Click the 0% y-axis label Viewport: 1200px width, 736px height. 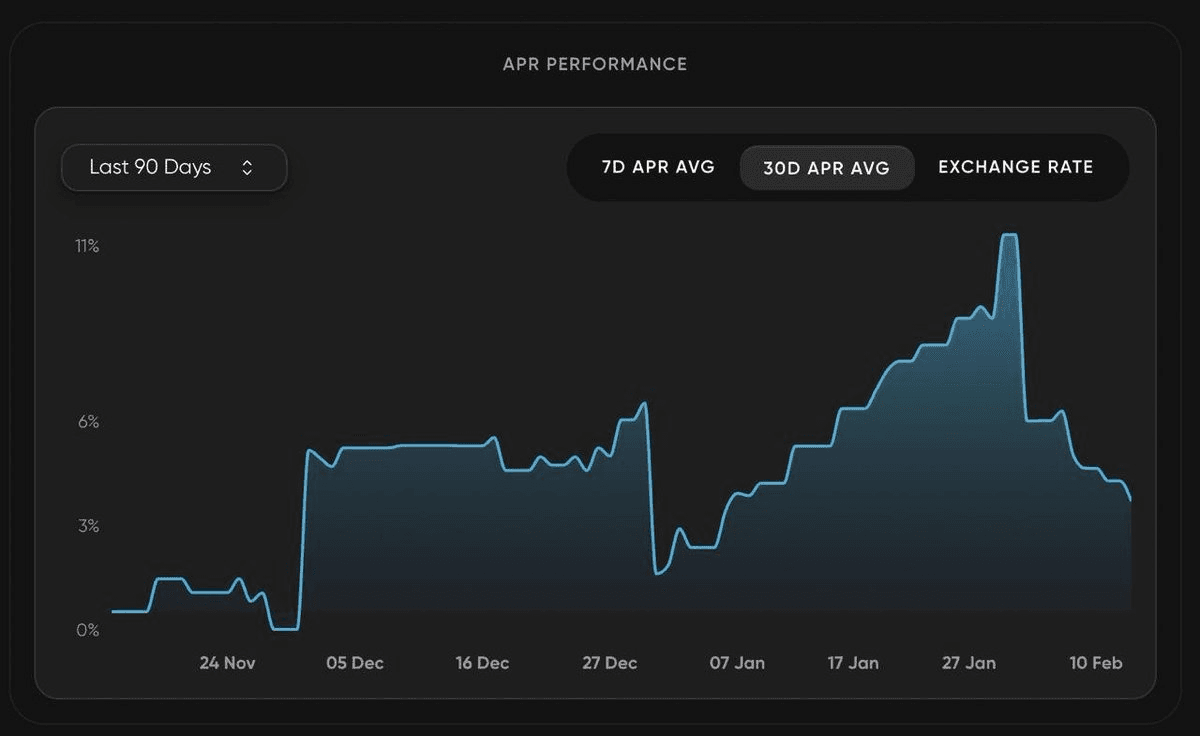(x=88, y=630)
